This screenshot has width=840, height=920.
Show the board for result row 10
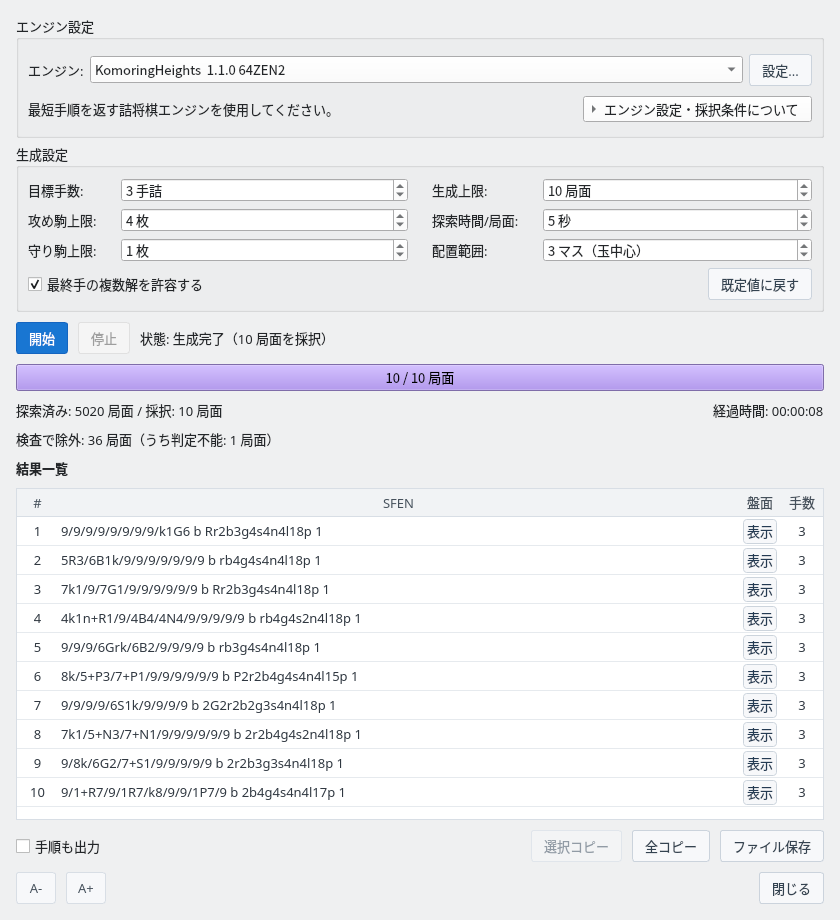760,793
